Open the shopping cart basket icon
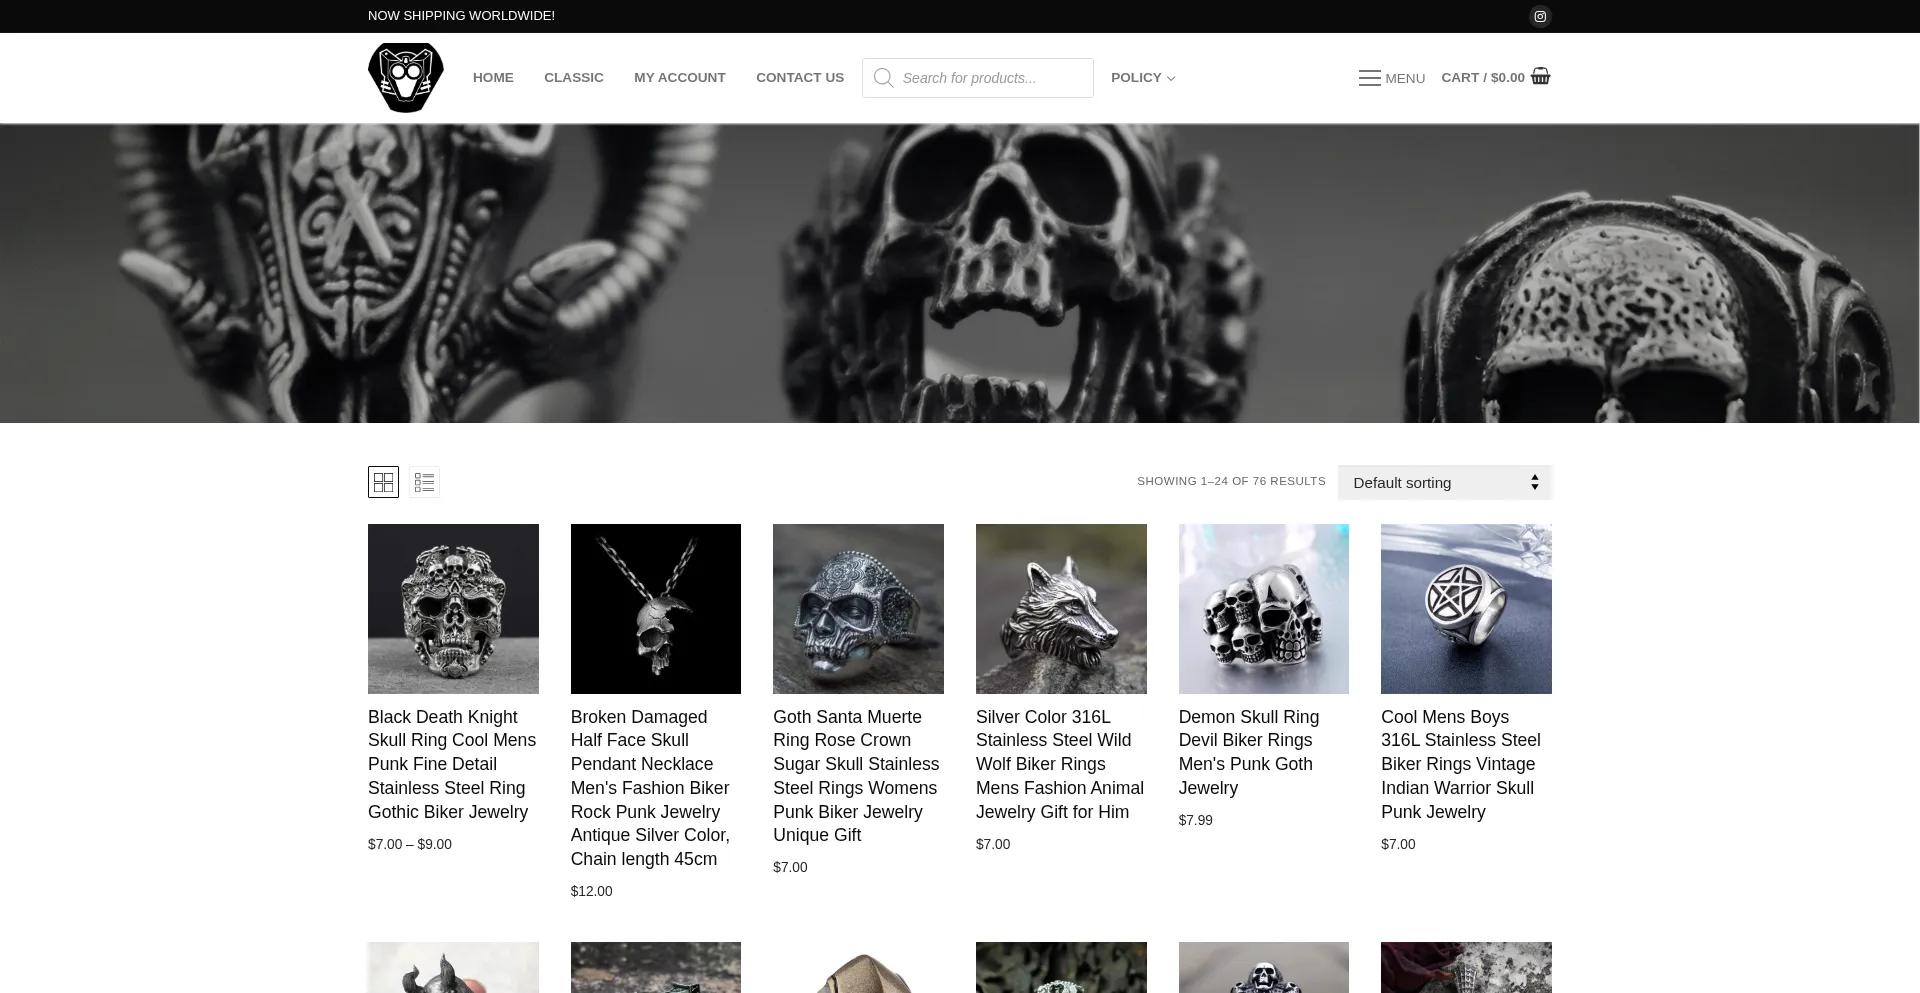 tap(1540, 77)
